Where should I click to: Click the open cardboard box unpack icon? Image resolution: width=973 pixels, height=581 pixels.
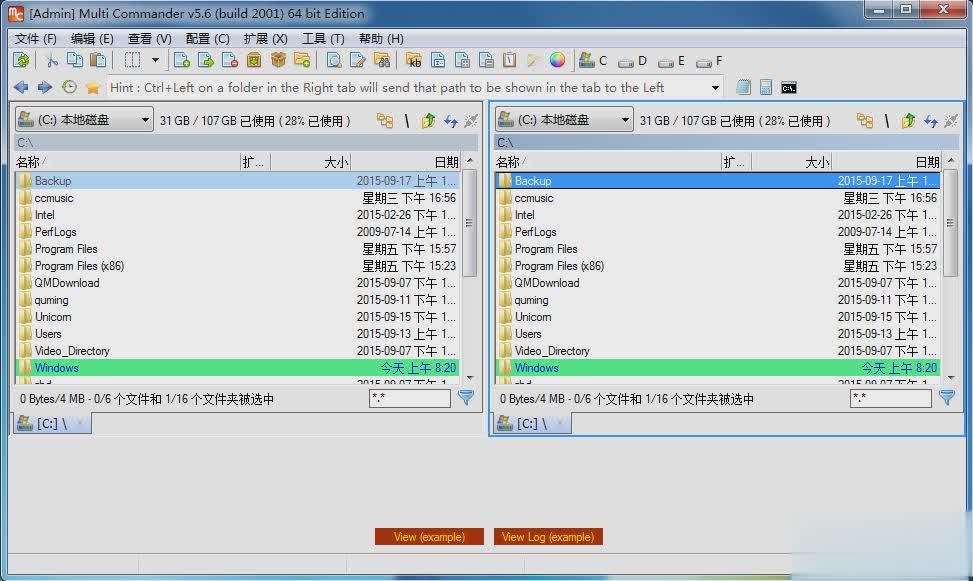[x=278, y=60]
